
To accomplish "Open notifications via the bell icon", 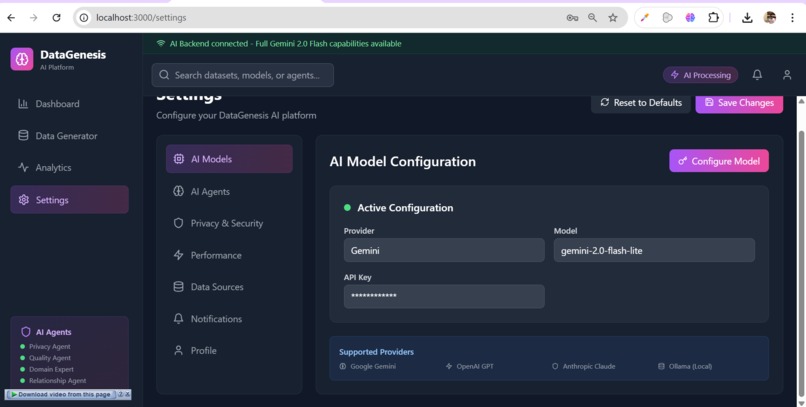I will pos(757,75).
